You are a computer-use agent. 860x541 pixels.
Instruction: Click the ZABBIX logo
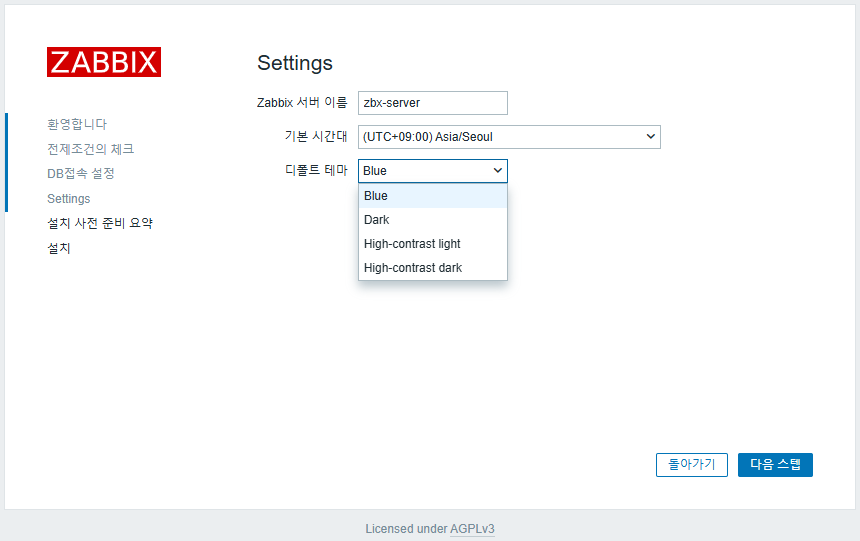(104, 62)
